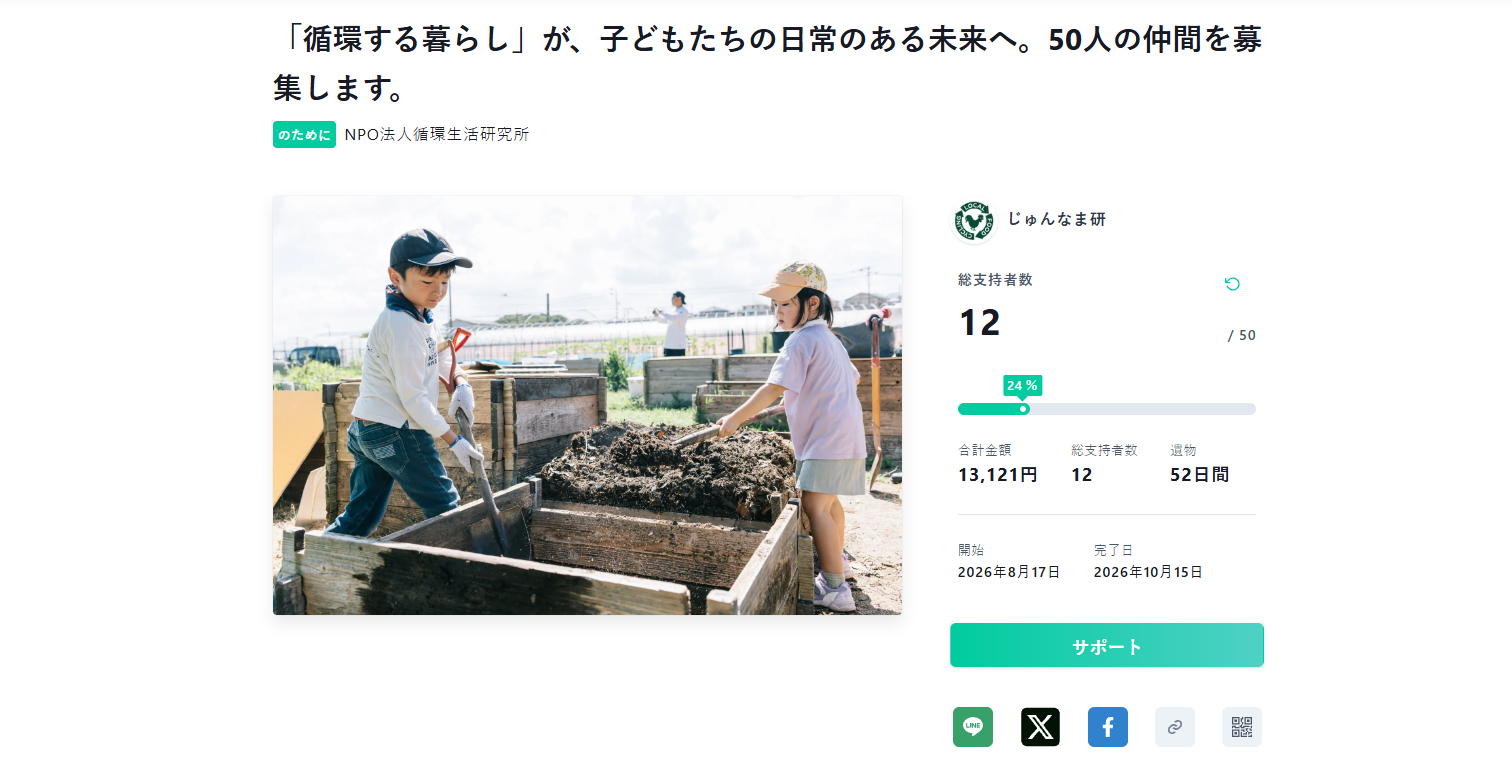1512x760 pixels.
Task: Click the campaign headline text
Action: [x=767, y=64]
